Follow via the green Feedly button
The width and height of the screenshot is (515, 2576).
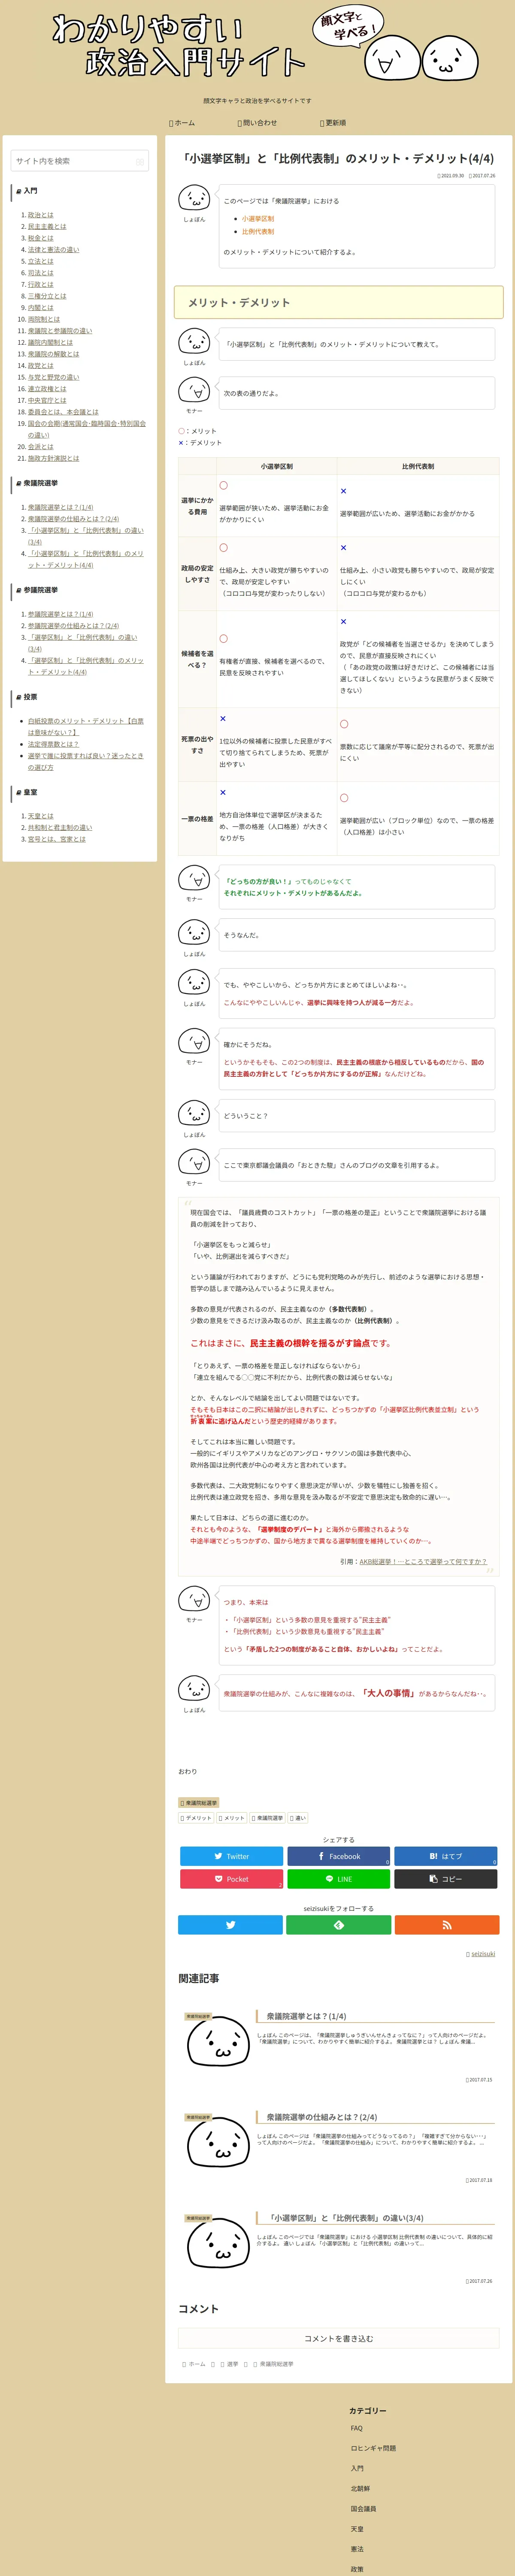tap(339, 1925)
